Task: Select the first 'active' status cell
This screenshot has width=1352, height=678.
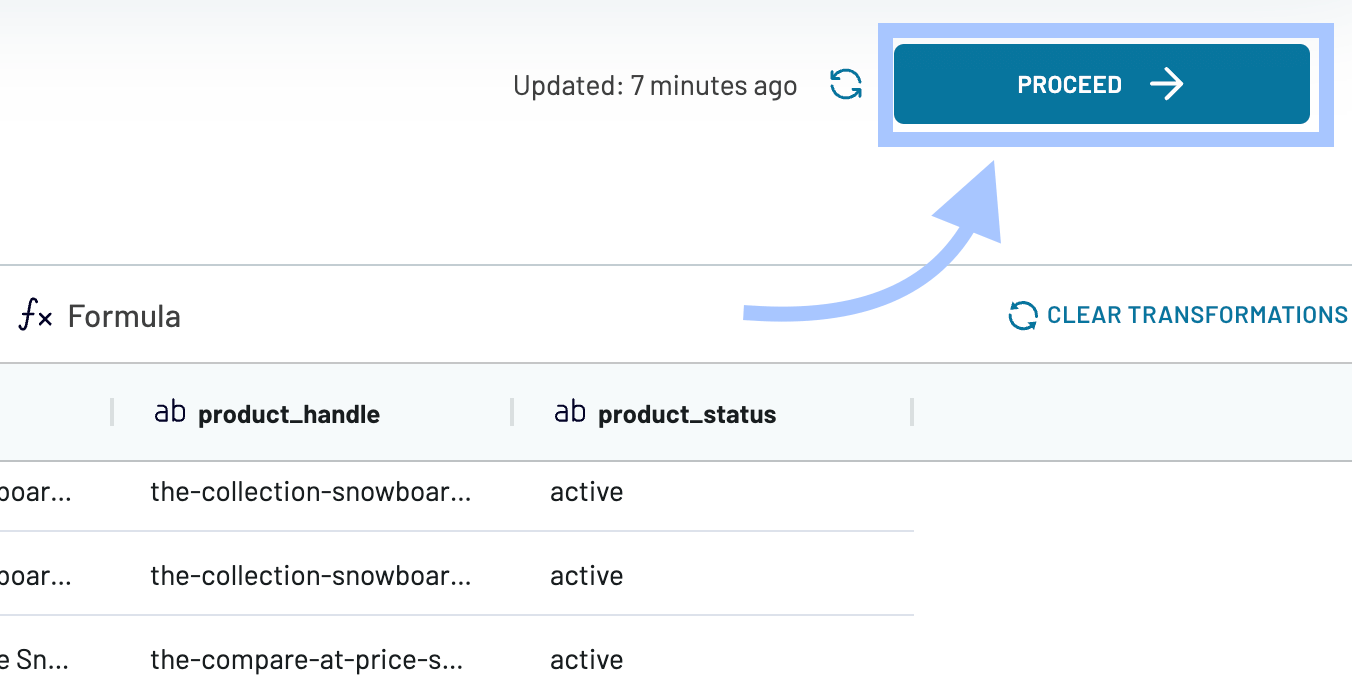Action: point(586,492)
